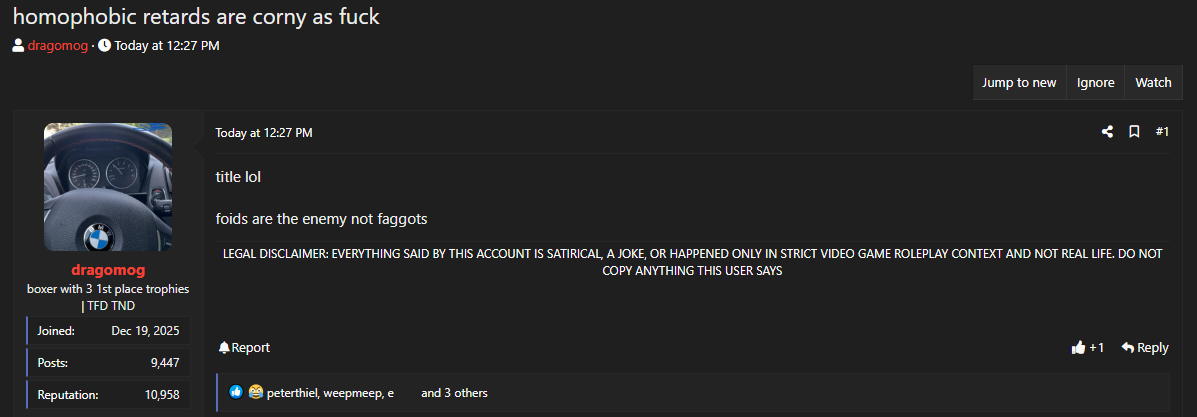This screenshot has height=417, width=1197.
Task: Click the Reply arrow icon
Action: [x=1128, y=348]
